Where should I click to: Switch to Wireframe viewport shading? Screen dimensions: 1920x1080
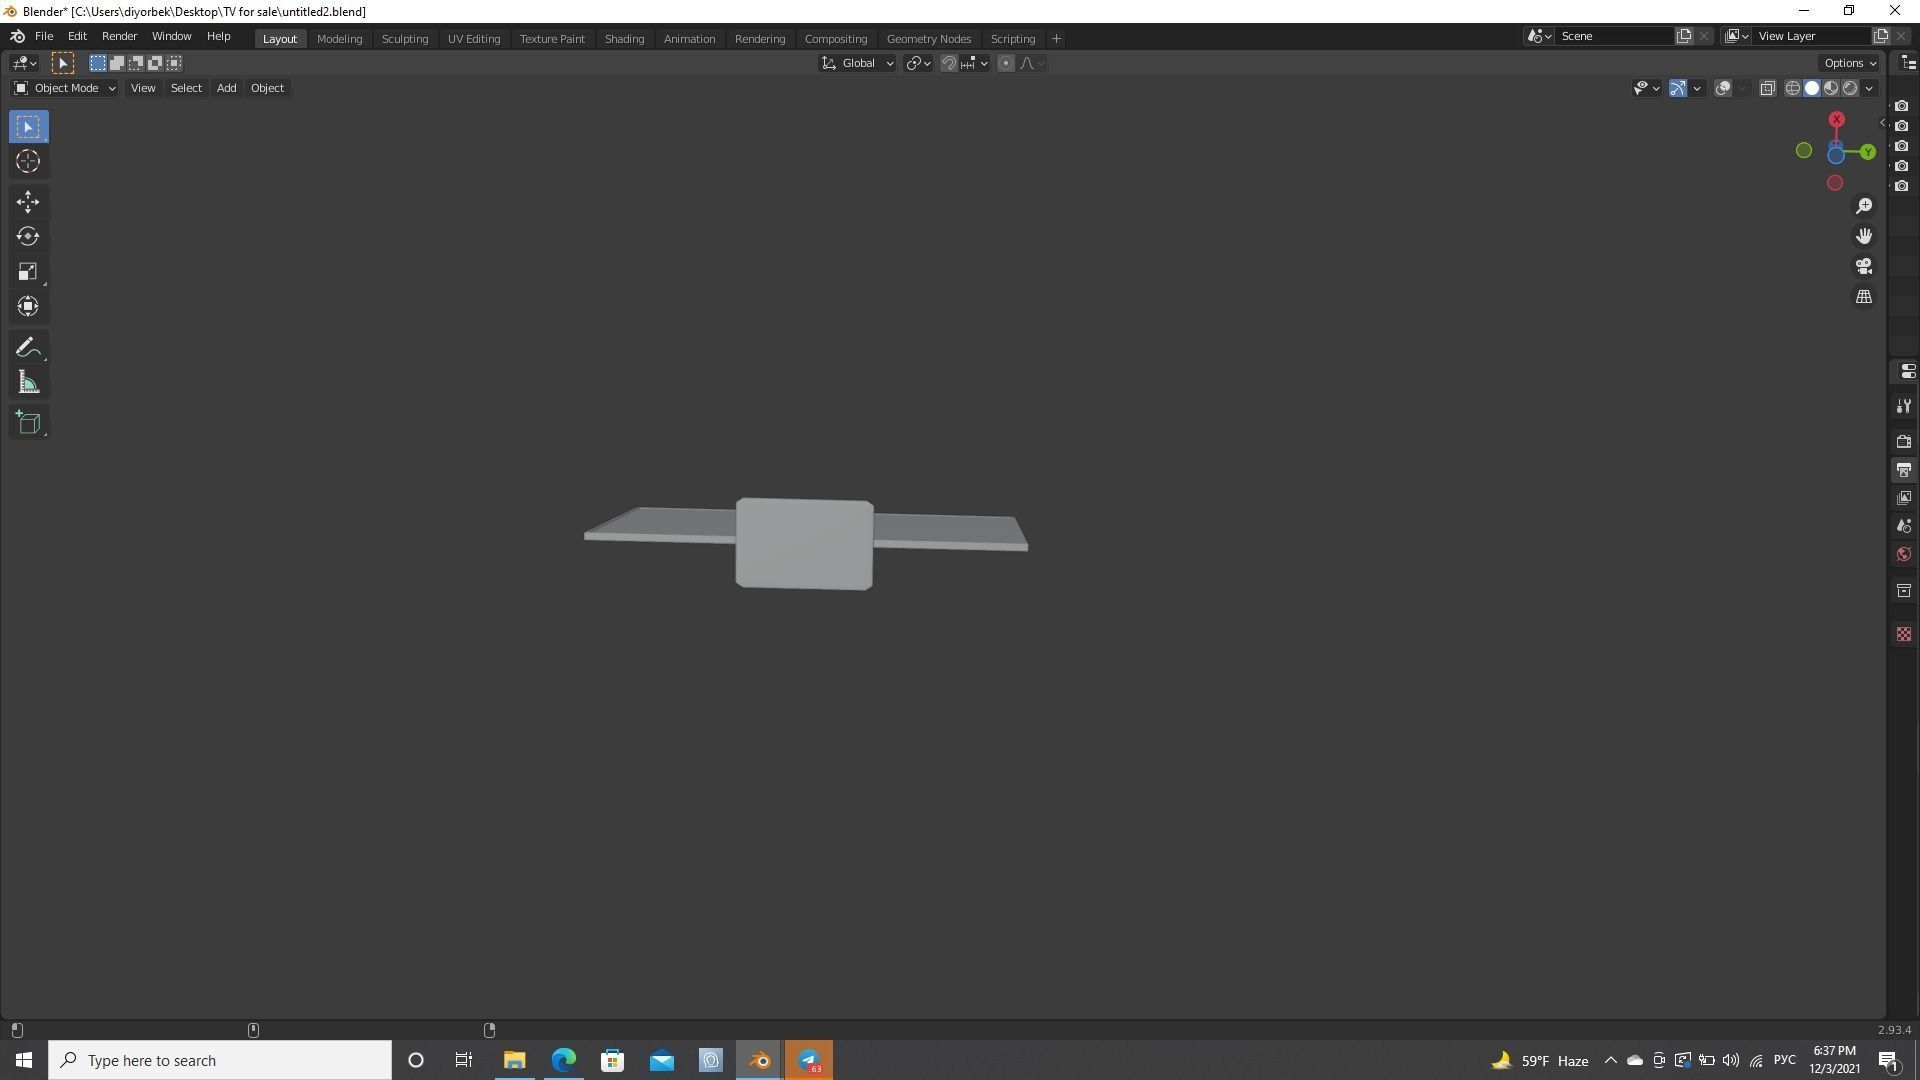(x=1793, y=88)
